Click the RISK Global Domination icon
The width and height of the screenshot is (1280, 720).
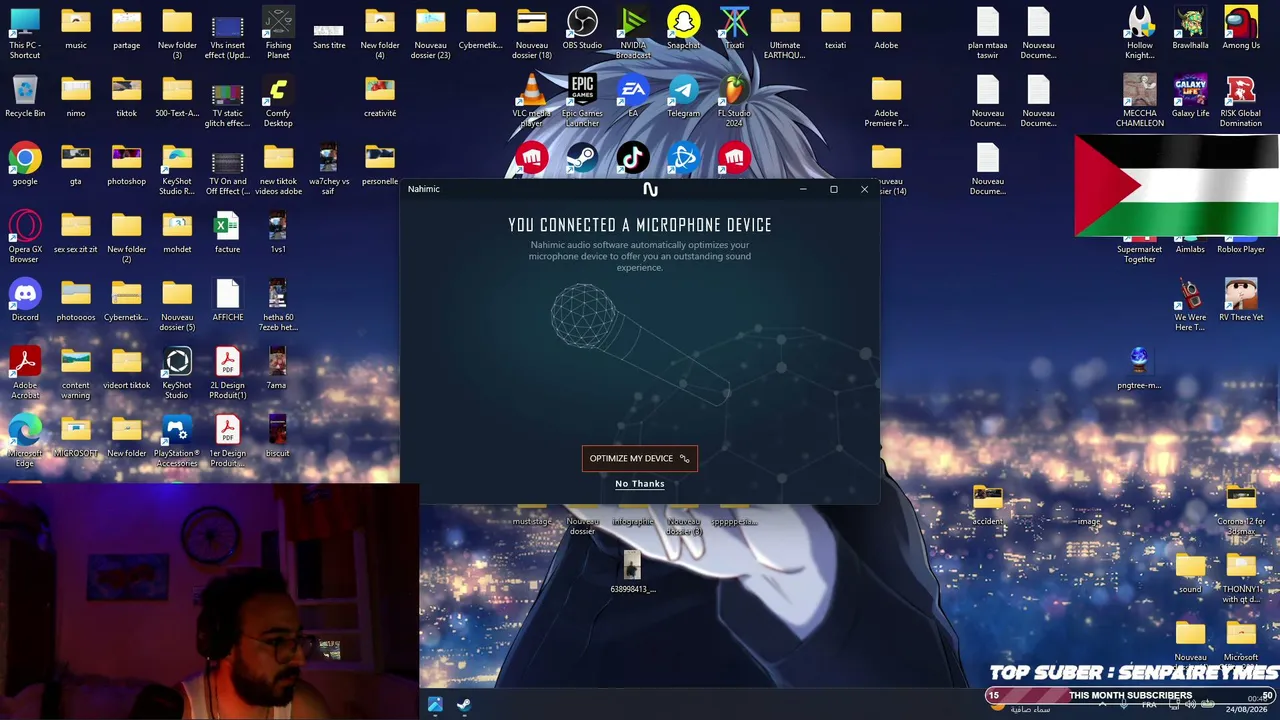(x=1241, y=100)
